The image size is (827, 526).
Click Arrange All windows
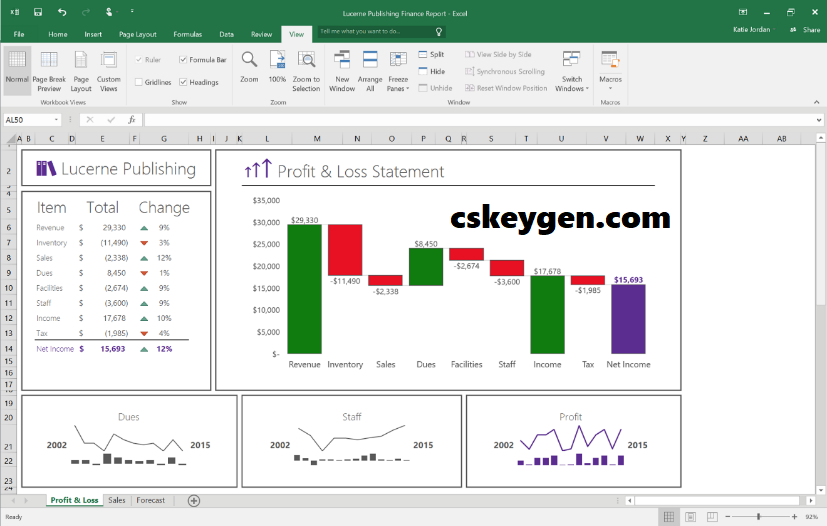coord(370,71)
